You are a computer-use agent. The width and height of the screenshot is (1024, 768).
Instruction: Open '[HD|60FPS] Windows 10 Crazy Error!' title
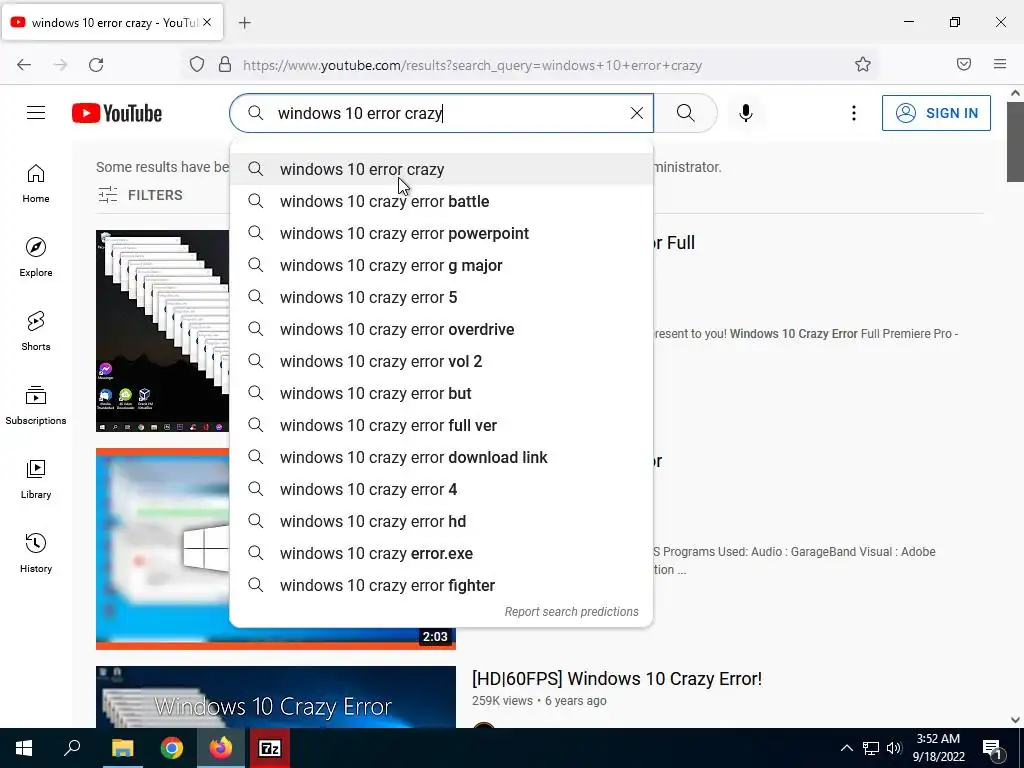(616, 679)
